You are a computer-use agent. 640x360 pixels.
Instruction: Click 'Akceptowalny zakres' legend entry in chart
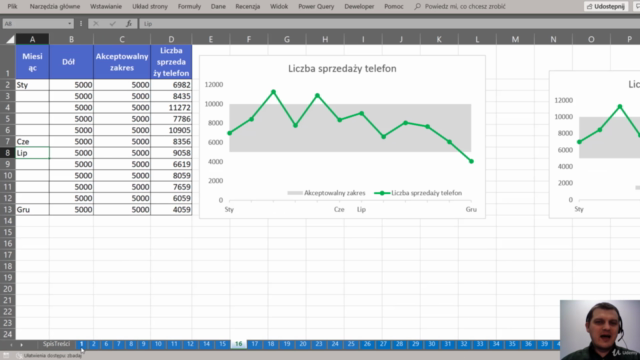[326, 193]
